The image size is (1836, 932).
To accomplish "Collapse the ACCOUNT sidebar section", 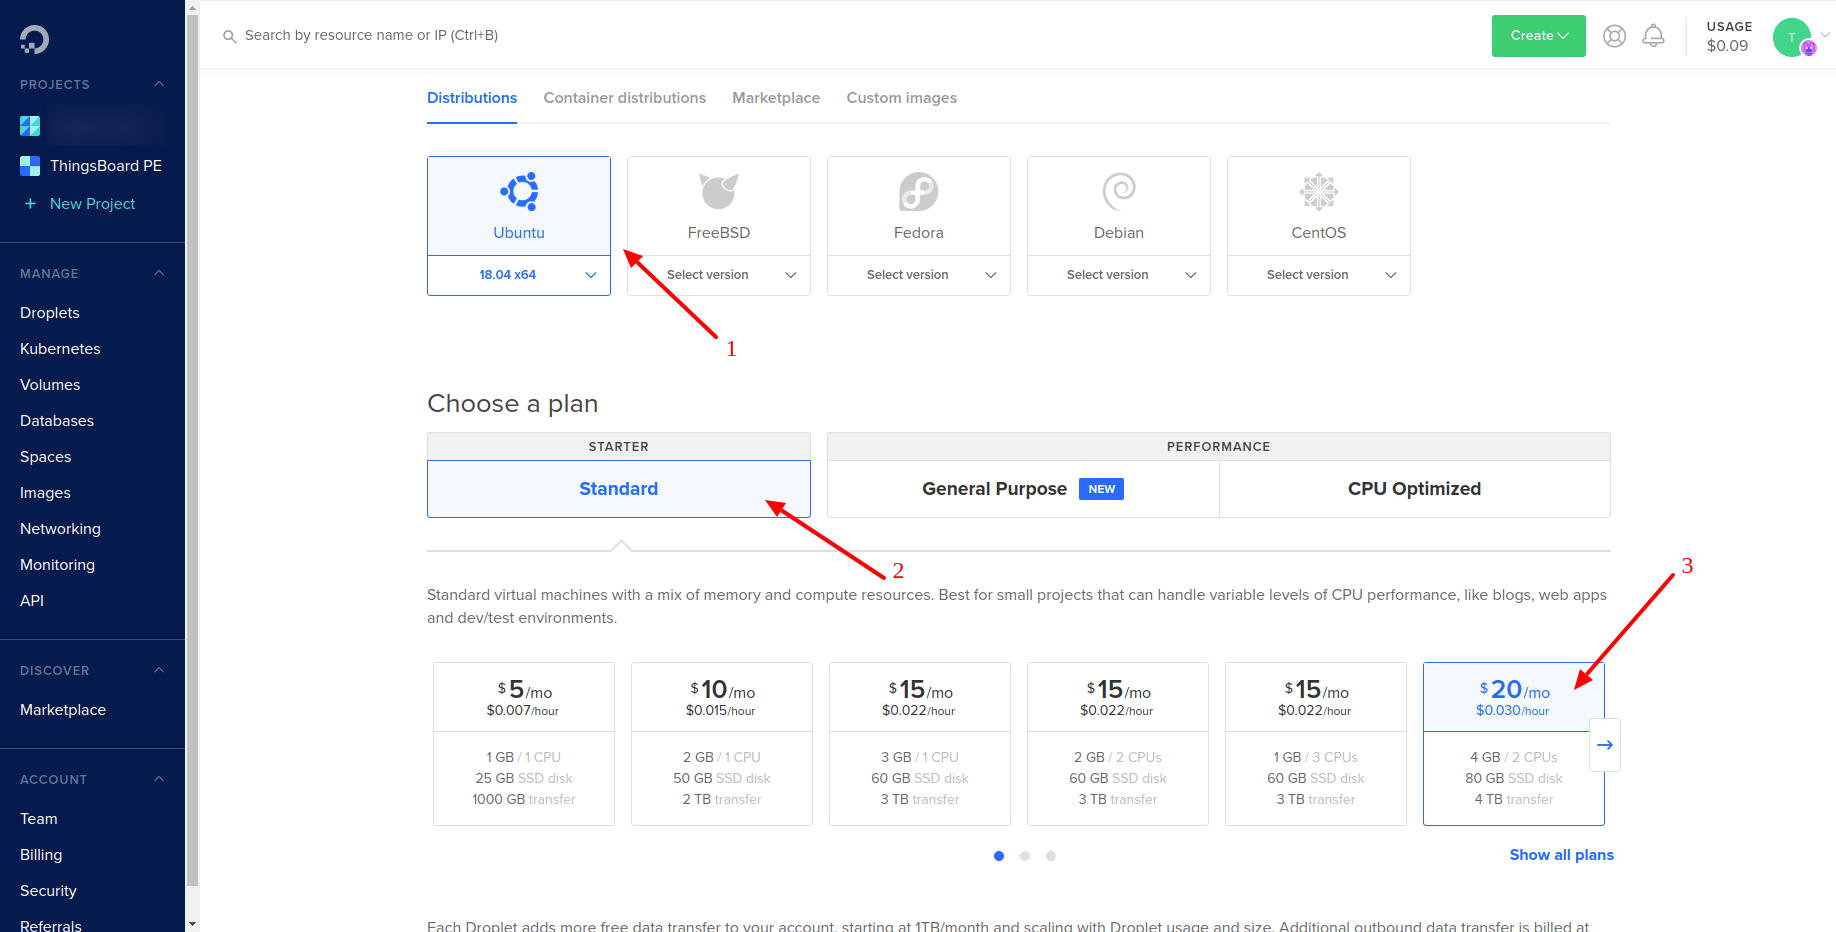I will [159, 779].
